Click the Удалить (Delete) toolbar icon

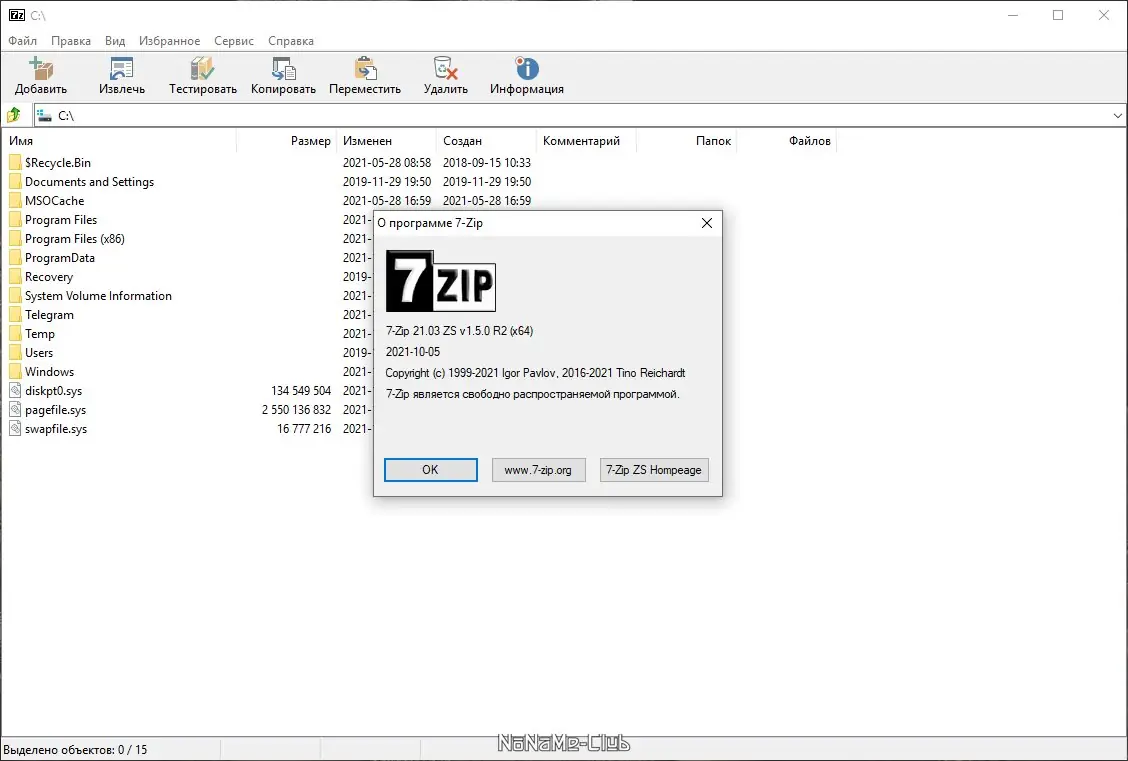445,69
